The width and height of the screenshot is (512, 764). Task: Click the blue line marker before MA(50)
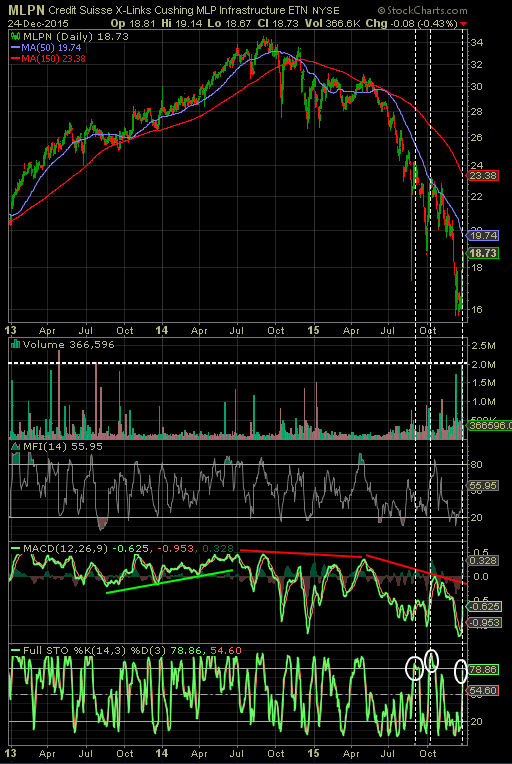coord(15,48)
